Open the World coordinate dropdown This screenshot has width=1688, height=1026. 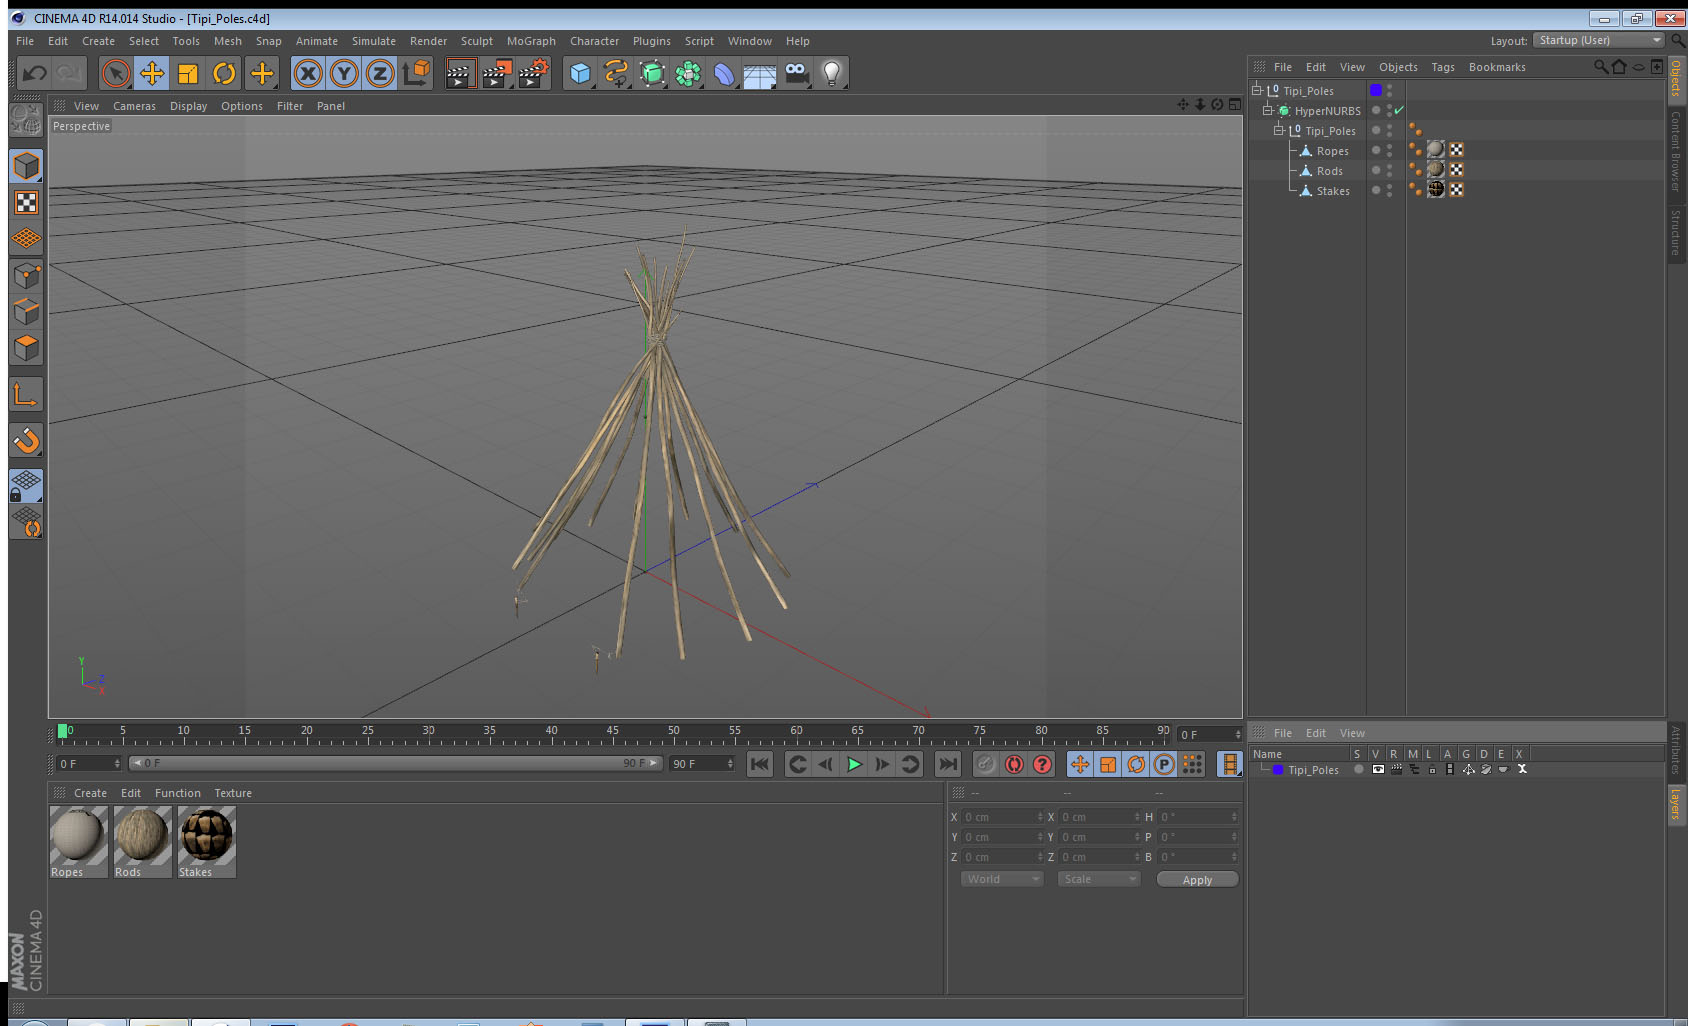(1002, 879)
